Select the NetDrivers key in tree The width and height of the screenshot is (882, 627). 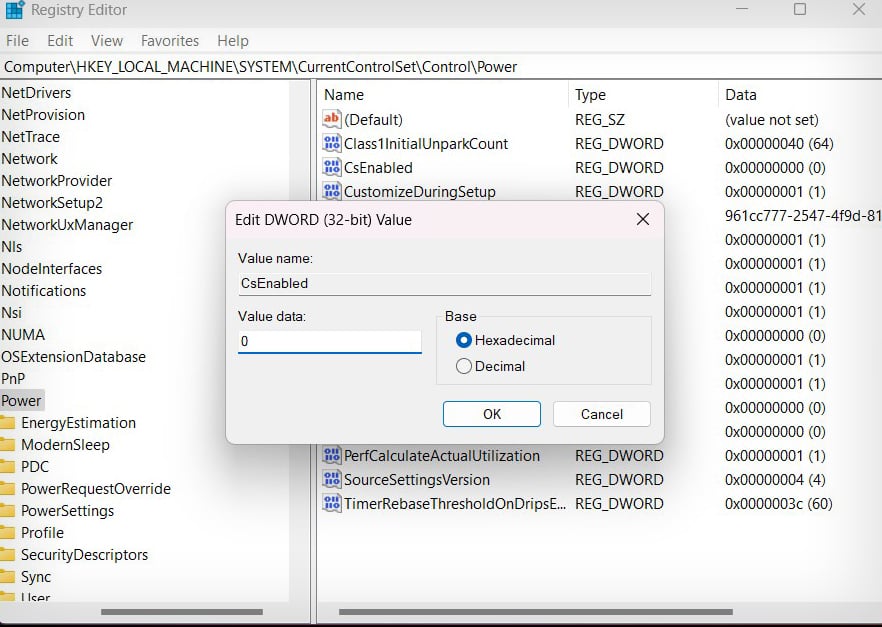point(36,92)
